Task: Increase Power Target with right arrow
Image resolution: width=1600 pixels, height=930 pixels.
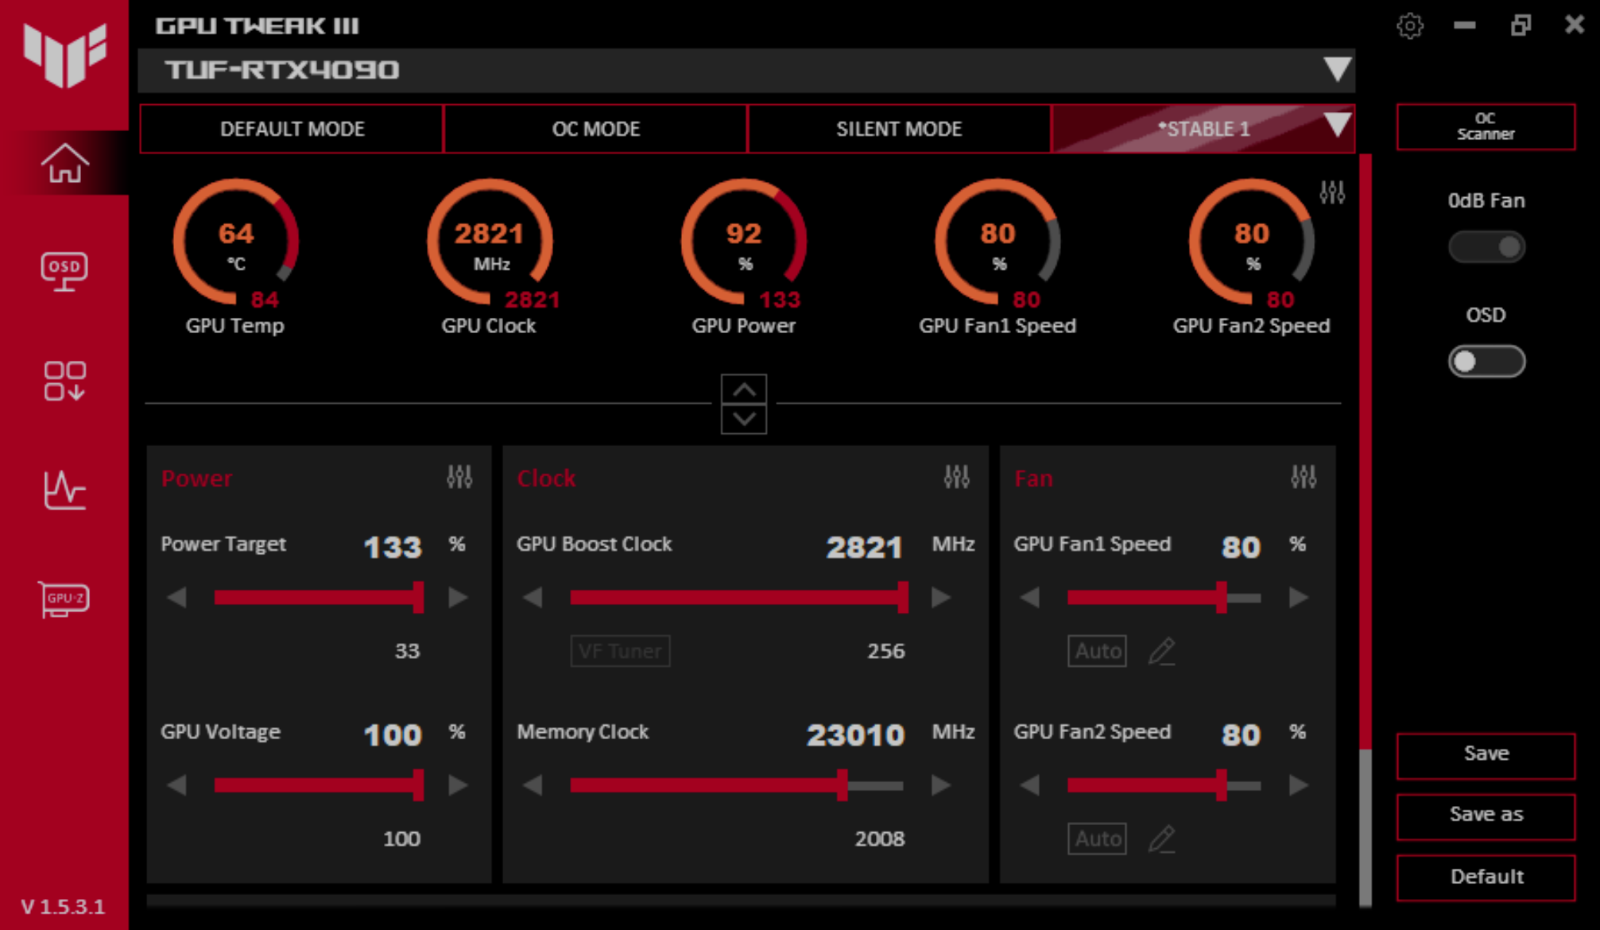Action: pyautogui.click(x=458, y=598)
